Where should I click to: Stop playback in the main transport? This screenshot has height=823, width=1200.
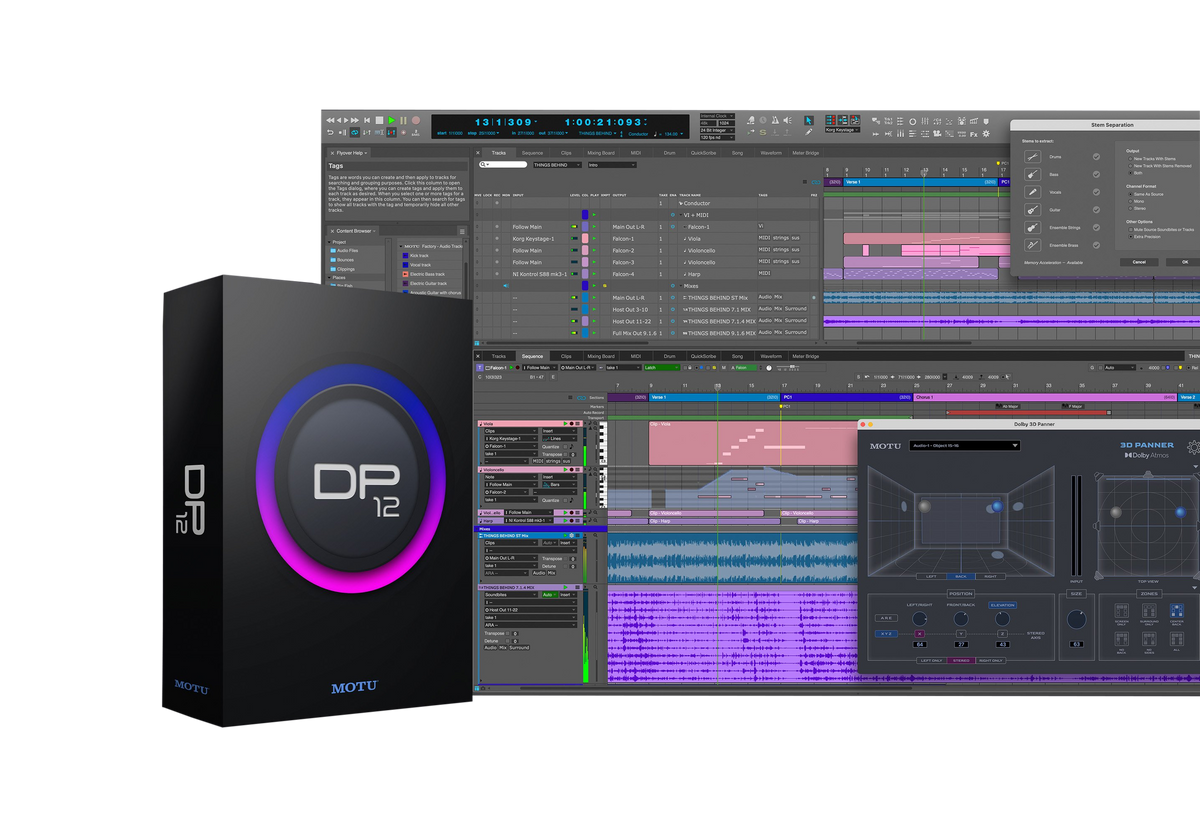pyautogui.click(x=380, y=120)
